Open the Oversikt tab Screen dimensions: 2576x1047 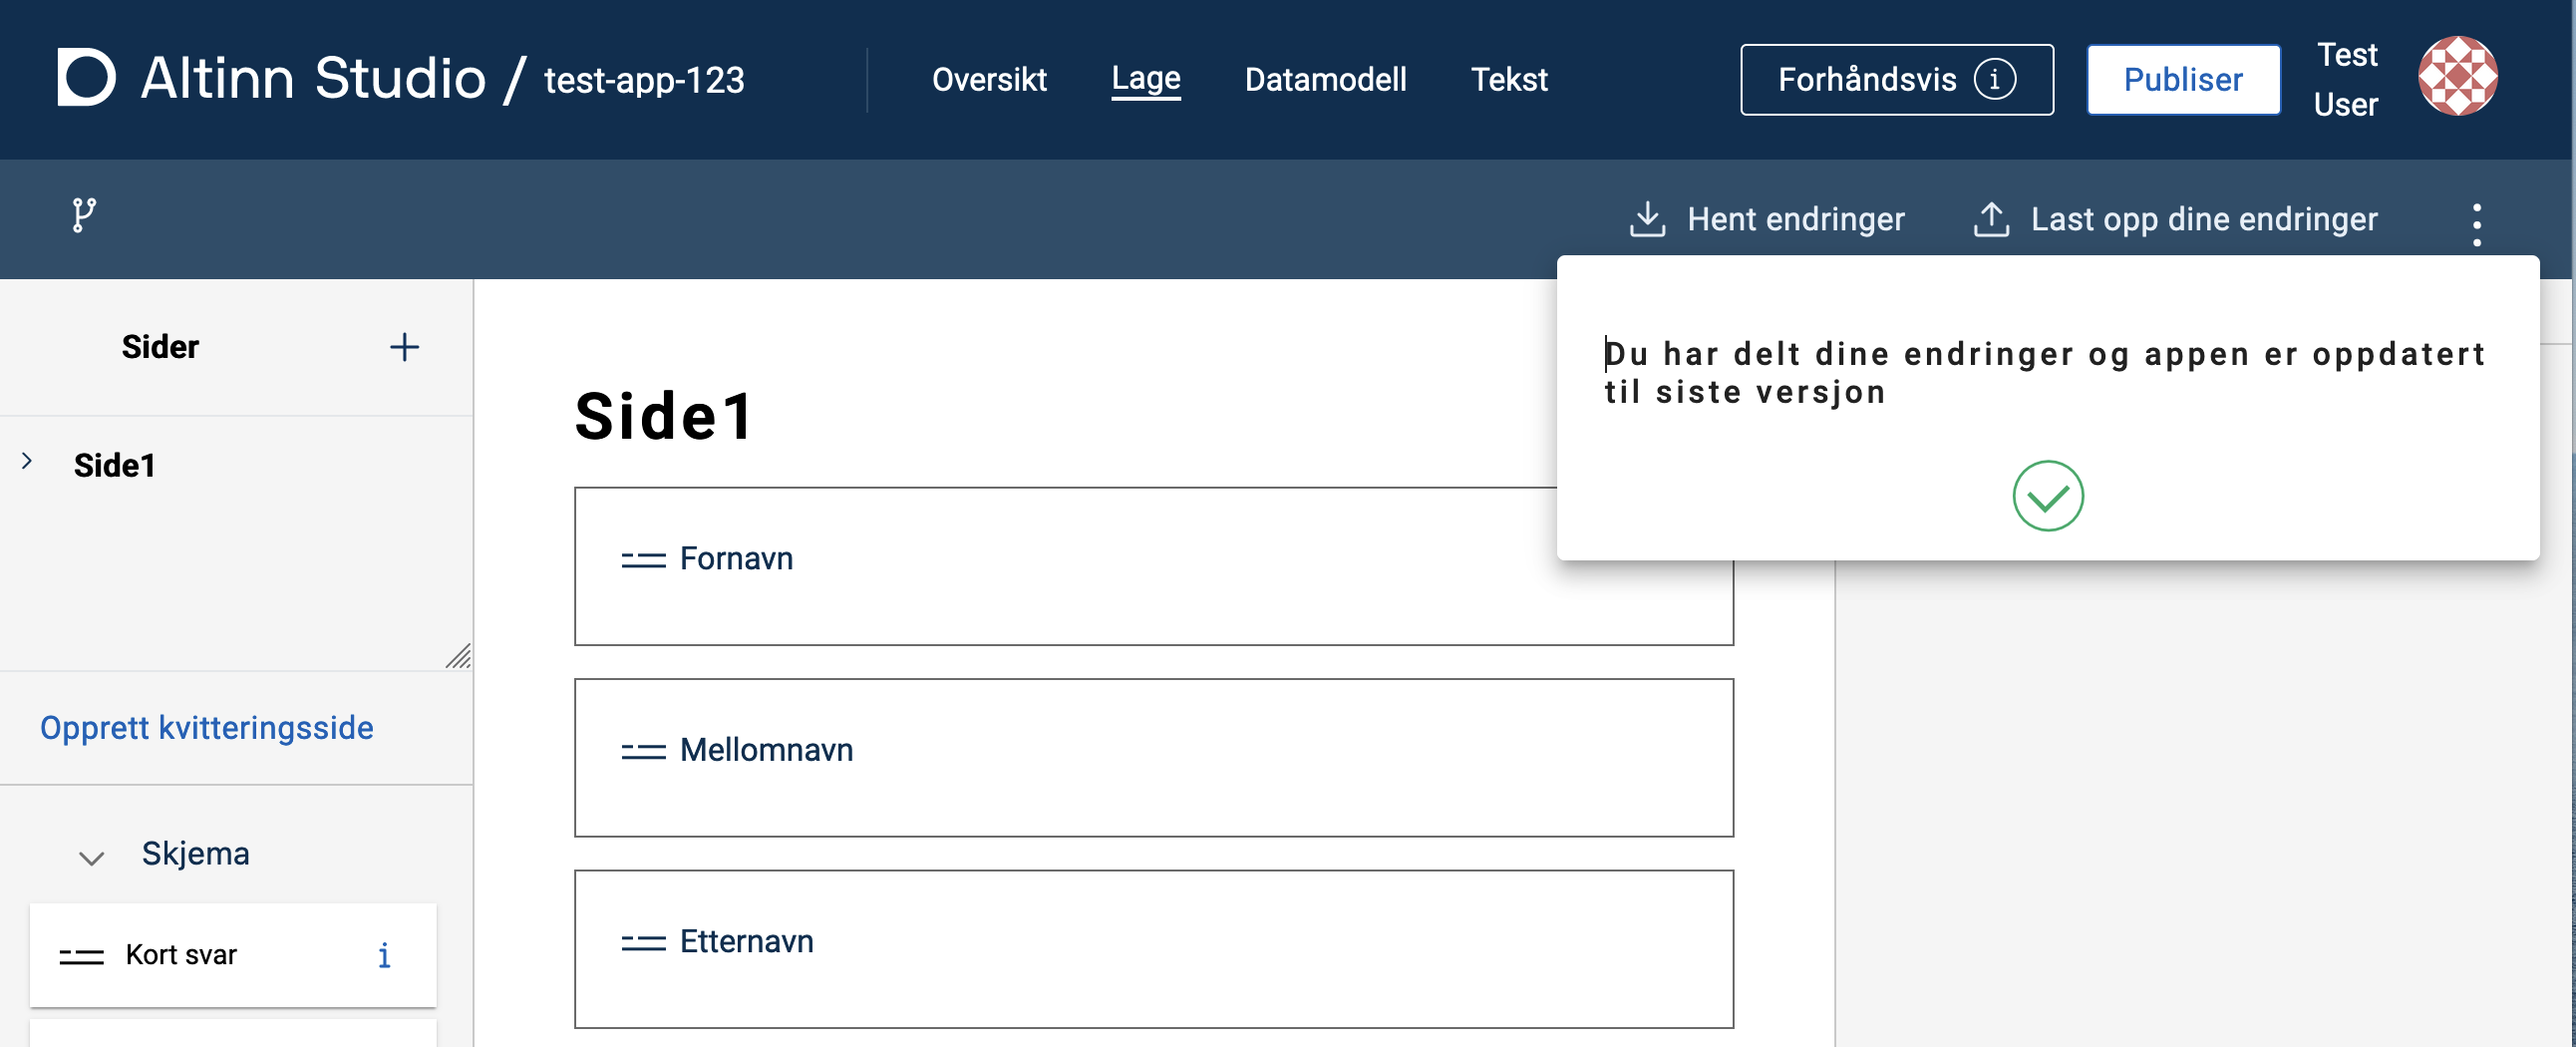point(988,79)
